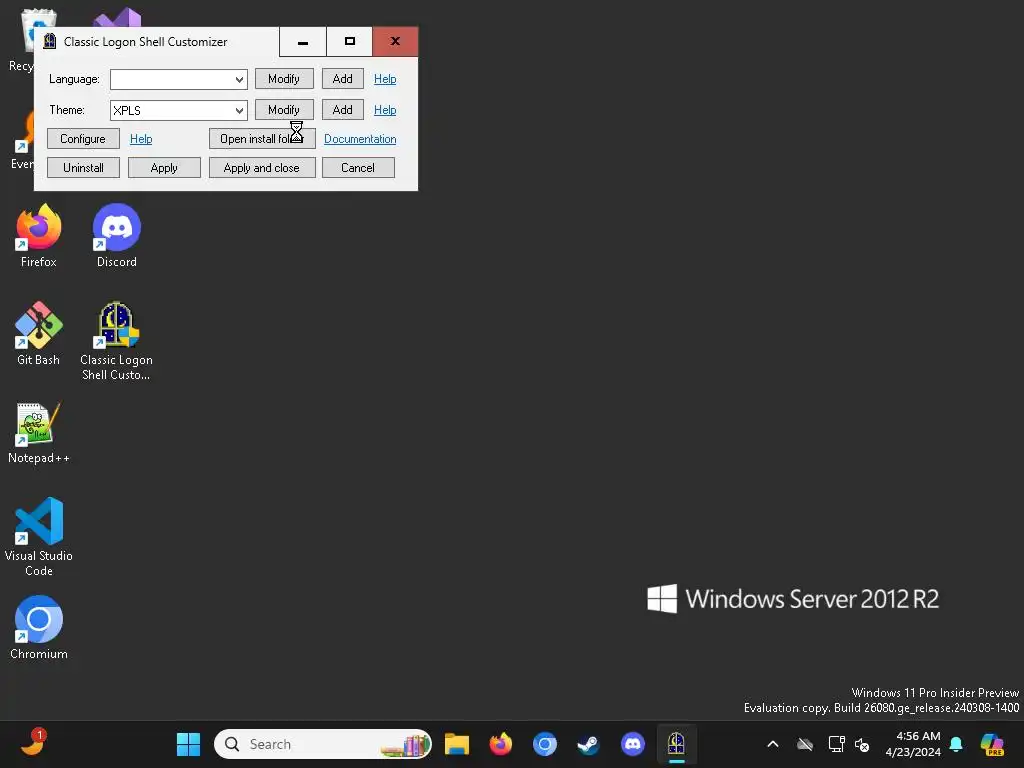Image resolution: width=1024 pixels, height=768 pixels.
Task: Click the Apply button
Action: click(x=164, y=168)
